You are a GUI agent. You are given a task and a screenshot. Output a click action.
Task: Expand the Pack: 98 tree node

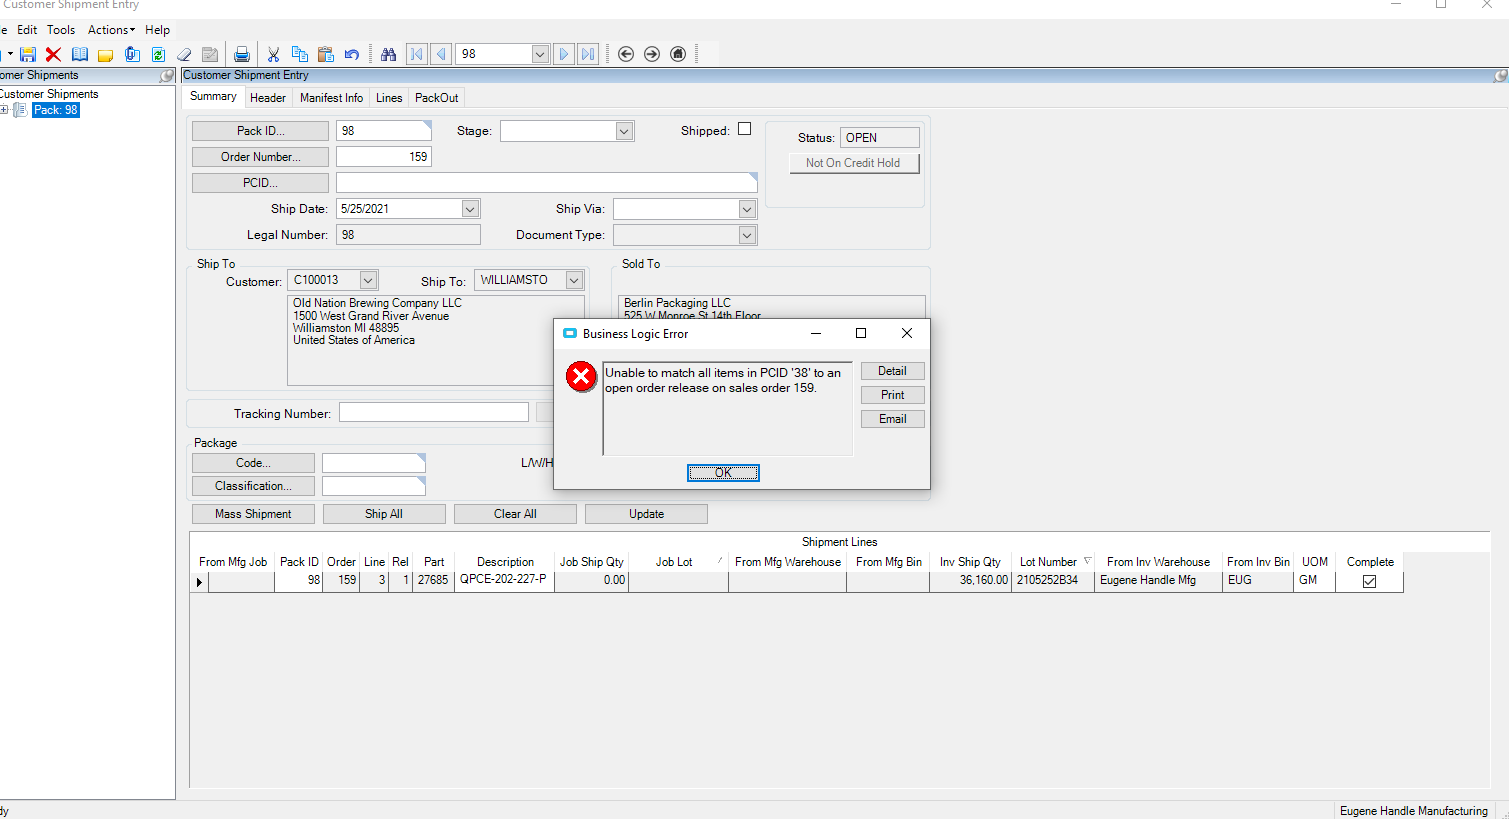[5, 110]
